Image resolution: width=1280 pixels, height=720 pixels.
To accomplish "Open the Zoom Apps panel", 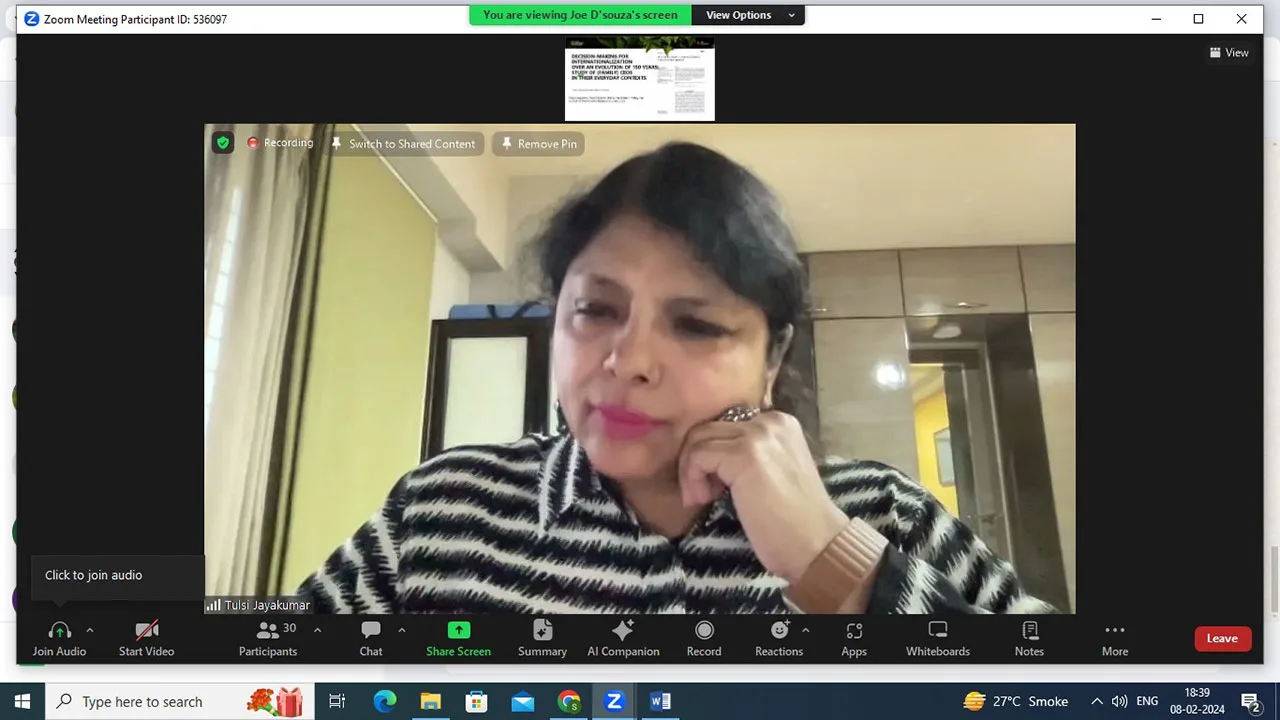I will 854,638.
